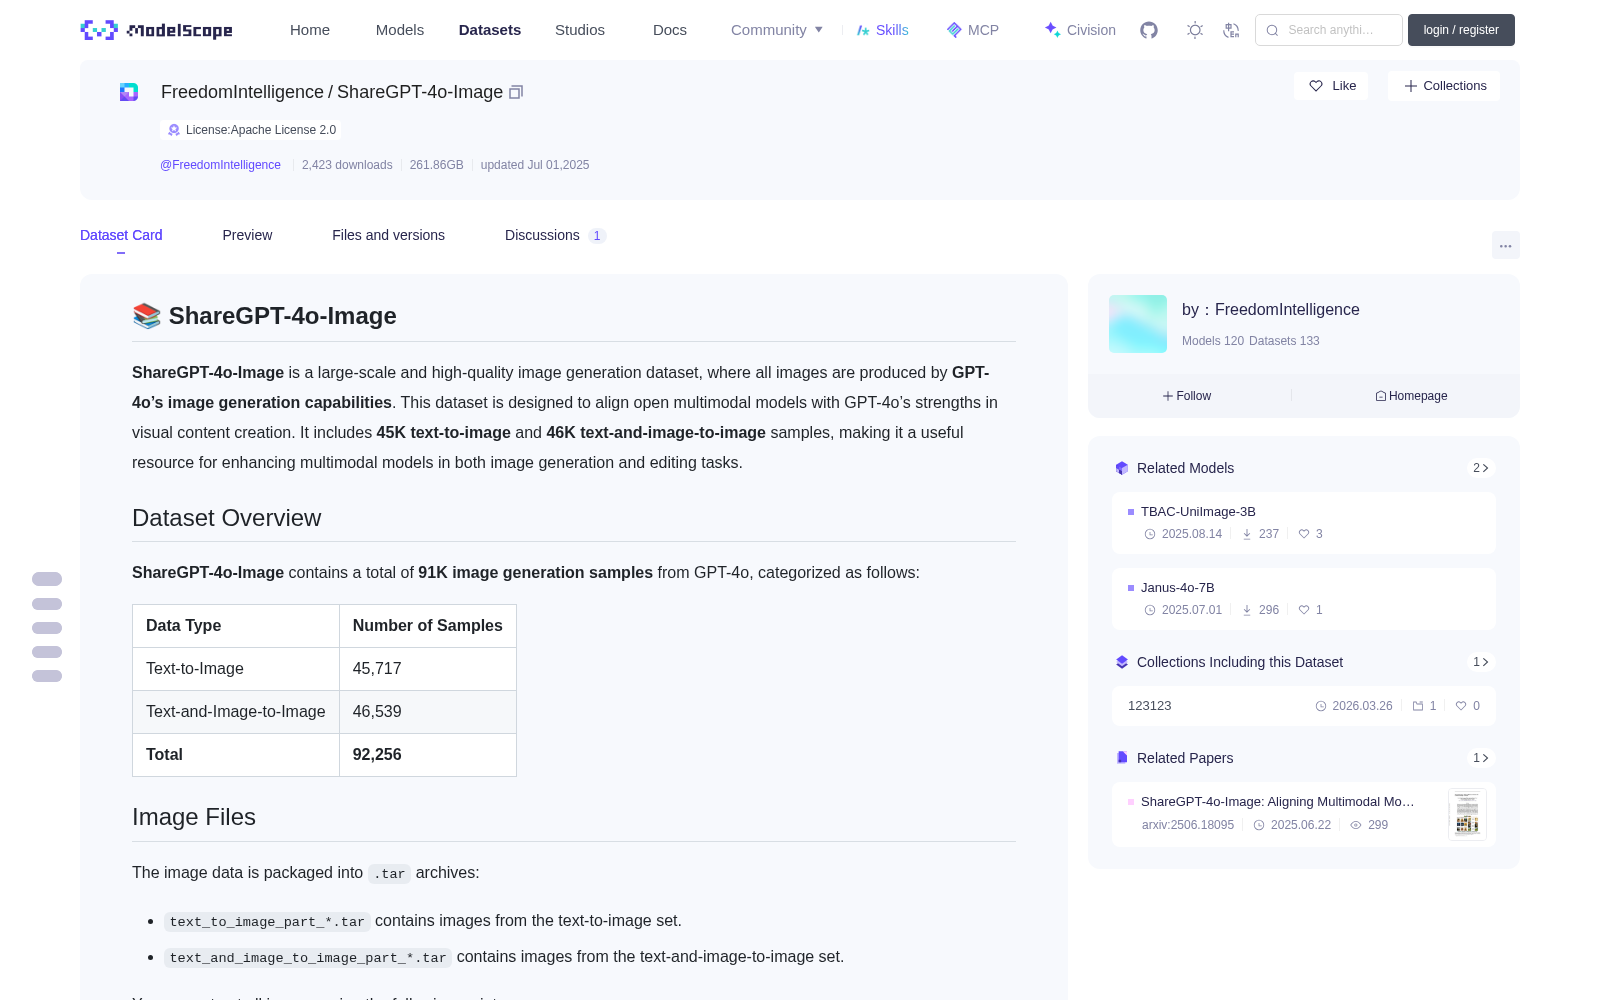Open the Docs menu item
1600x1000 pixels.
(x=670, y=30)
